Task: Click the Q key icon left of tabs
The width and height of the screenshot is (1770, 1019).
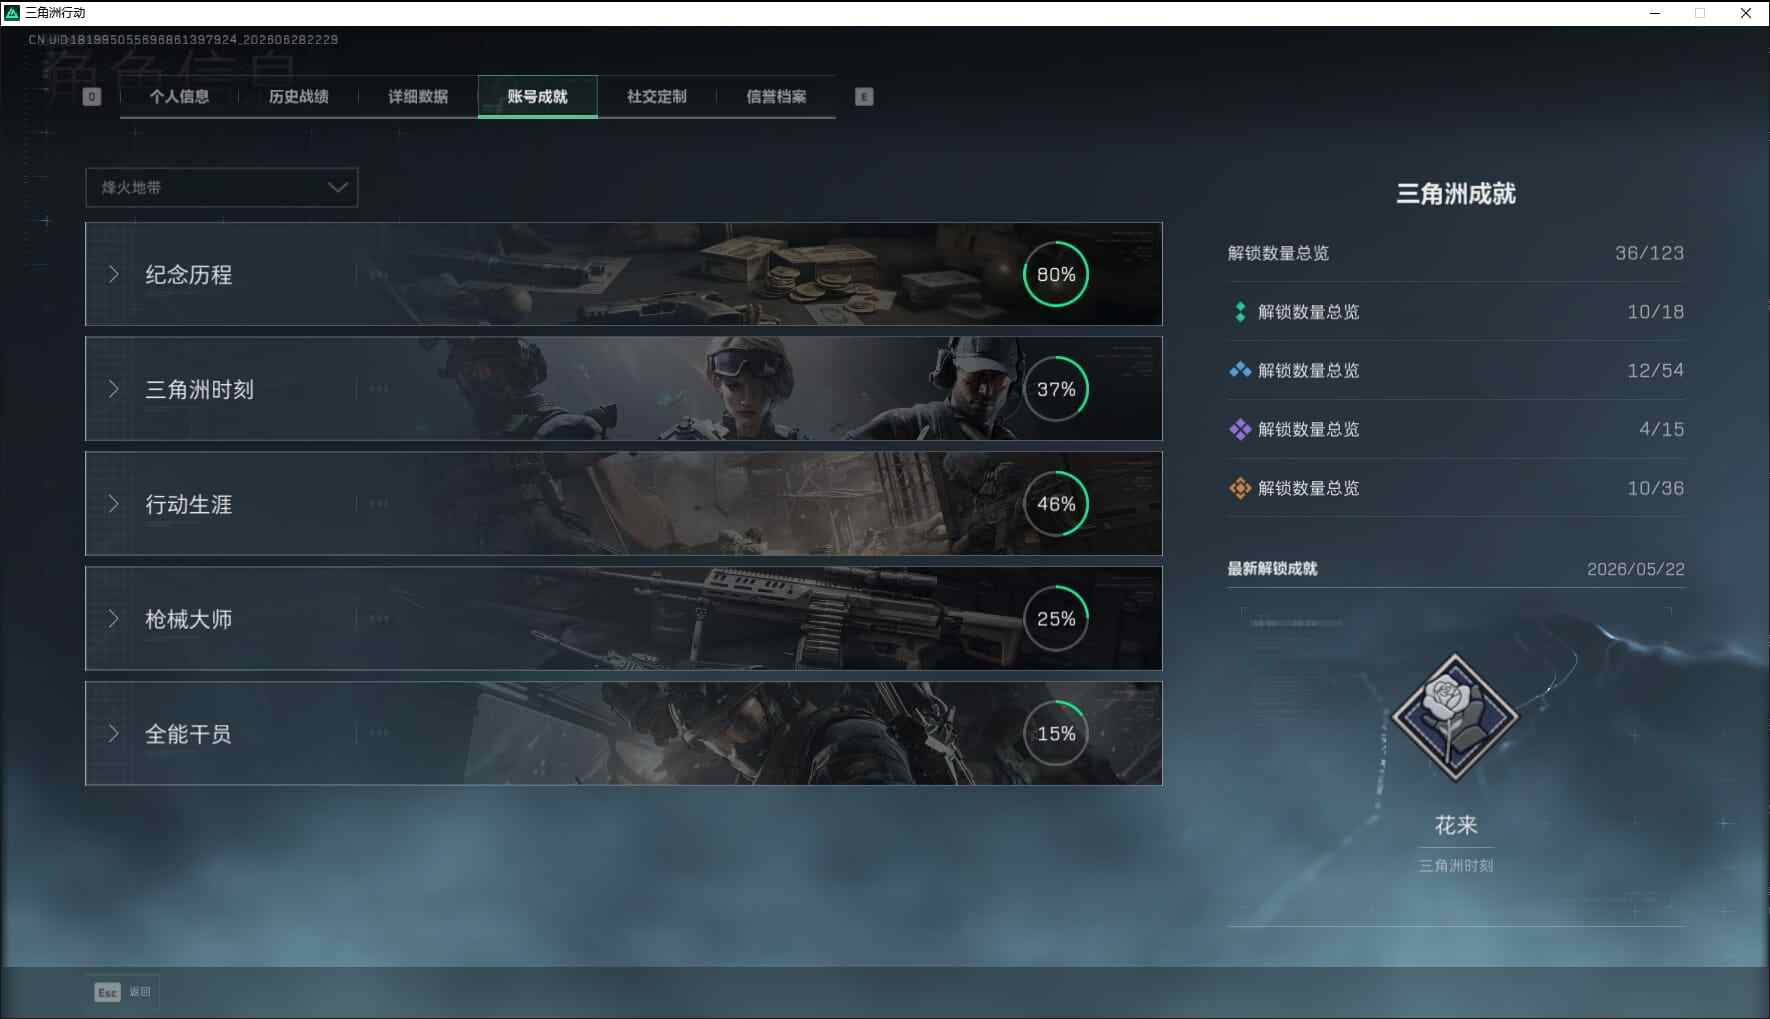Action: click(x=92, y=97)
